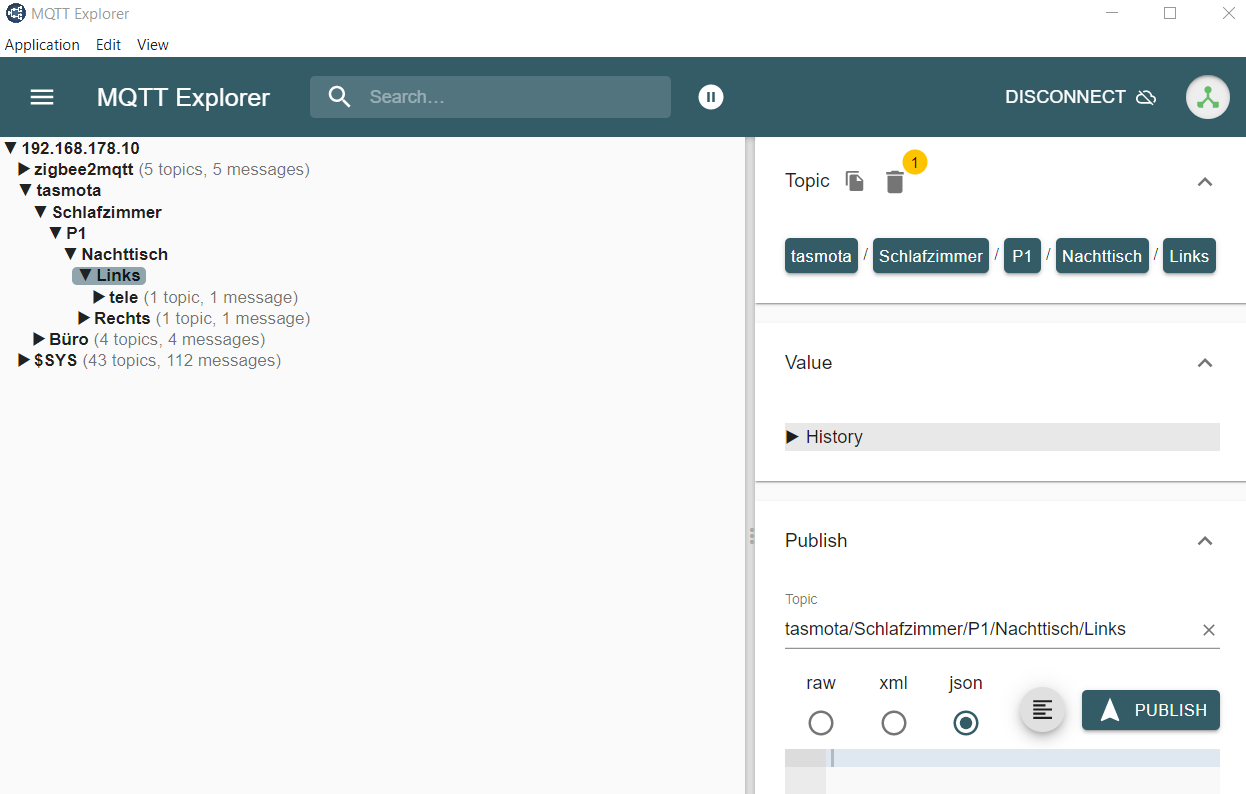Click the DISCONNECT button
The height and width of the screenshot is (794, 1246).
click(x=1081, y=97)
